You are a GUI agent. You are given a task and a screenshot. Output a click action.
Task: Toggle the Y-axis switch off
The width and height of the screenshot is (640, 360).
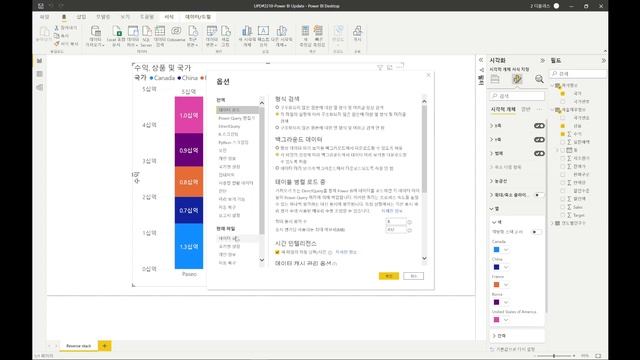(539, 140)
